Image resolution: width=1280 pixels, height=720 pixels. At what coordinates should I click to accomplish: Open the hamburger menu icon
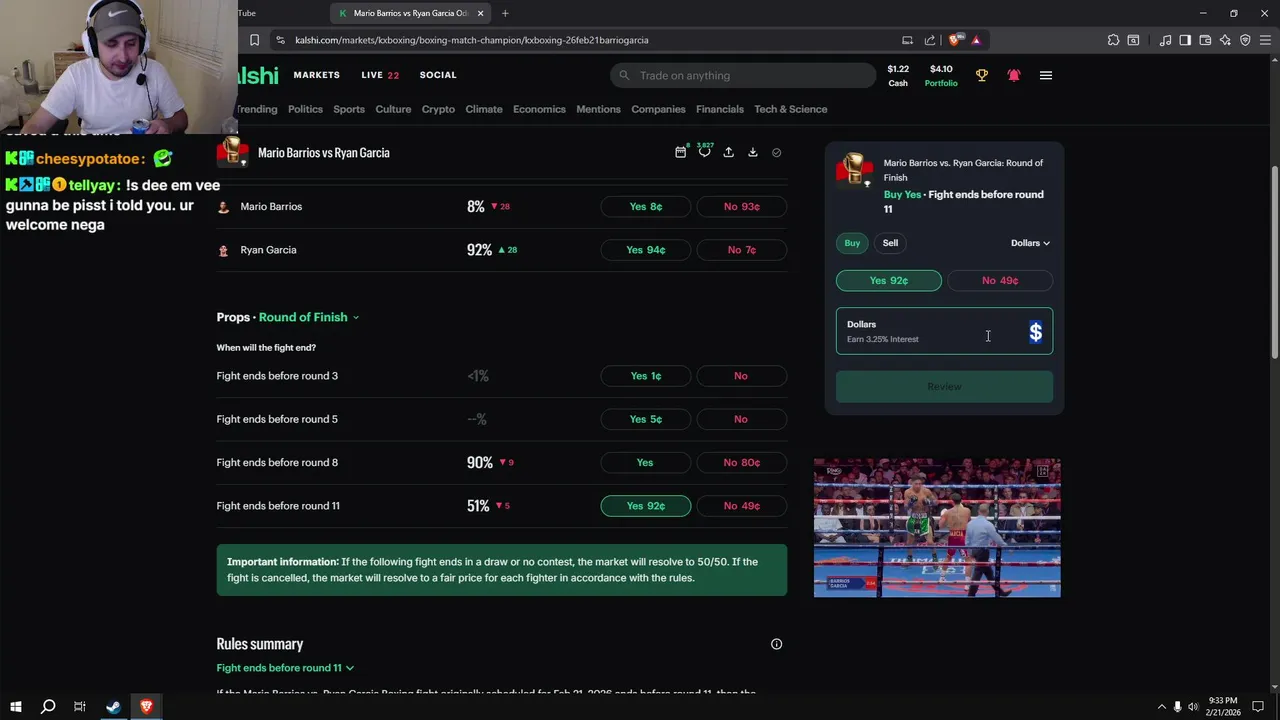point(1046,75)
